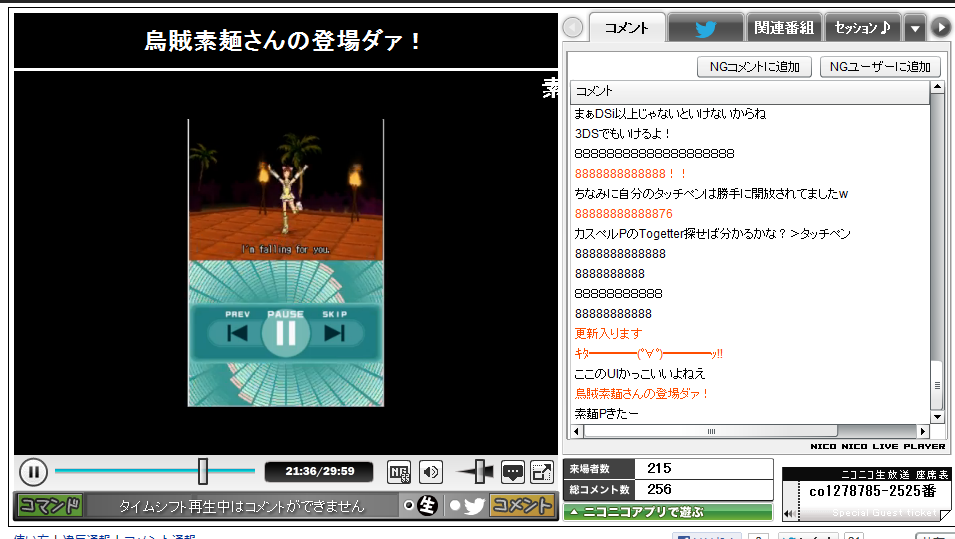Image resolution: width=955 pixels, height=539 pixels.
Task: Click the コメント column header
Action: [750, 91]
